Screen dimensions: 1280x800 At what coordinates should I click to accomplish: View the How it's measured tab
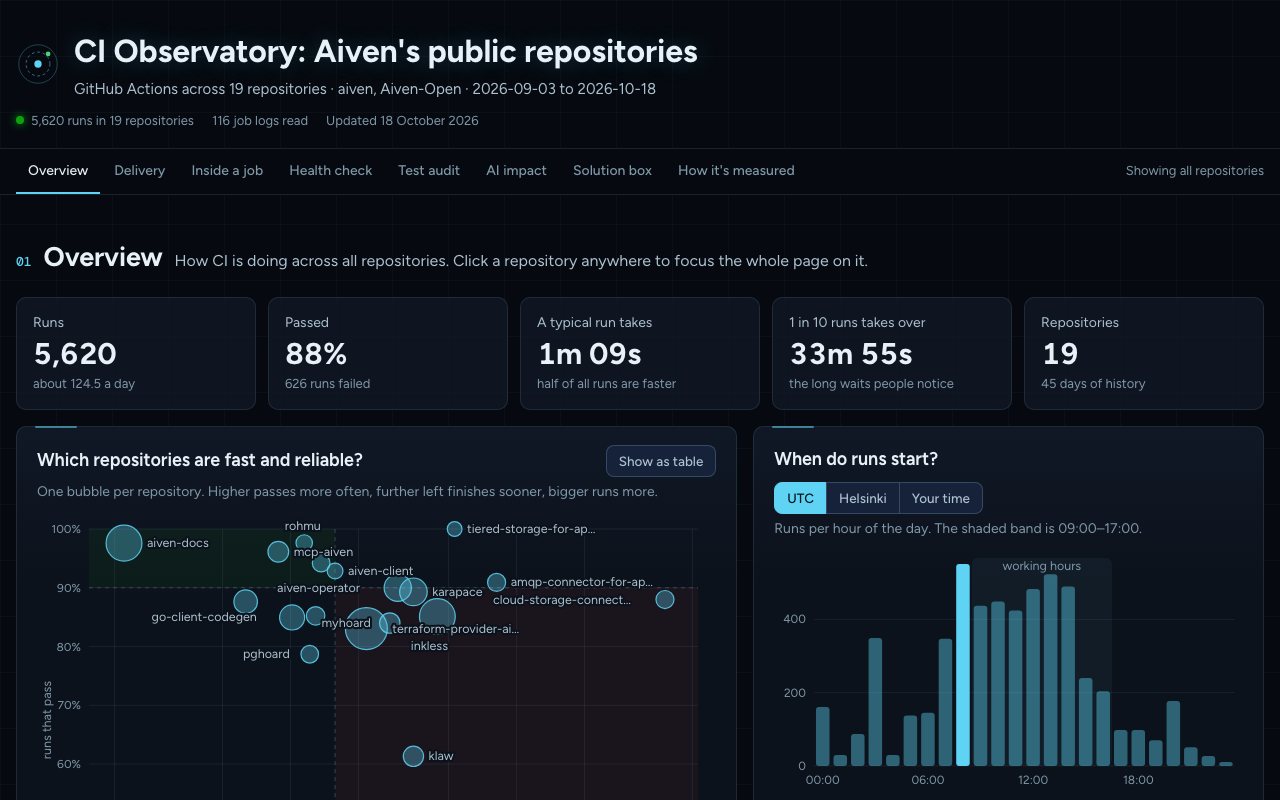pos(736,171)
